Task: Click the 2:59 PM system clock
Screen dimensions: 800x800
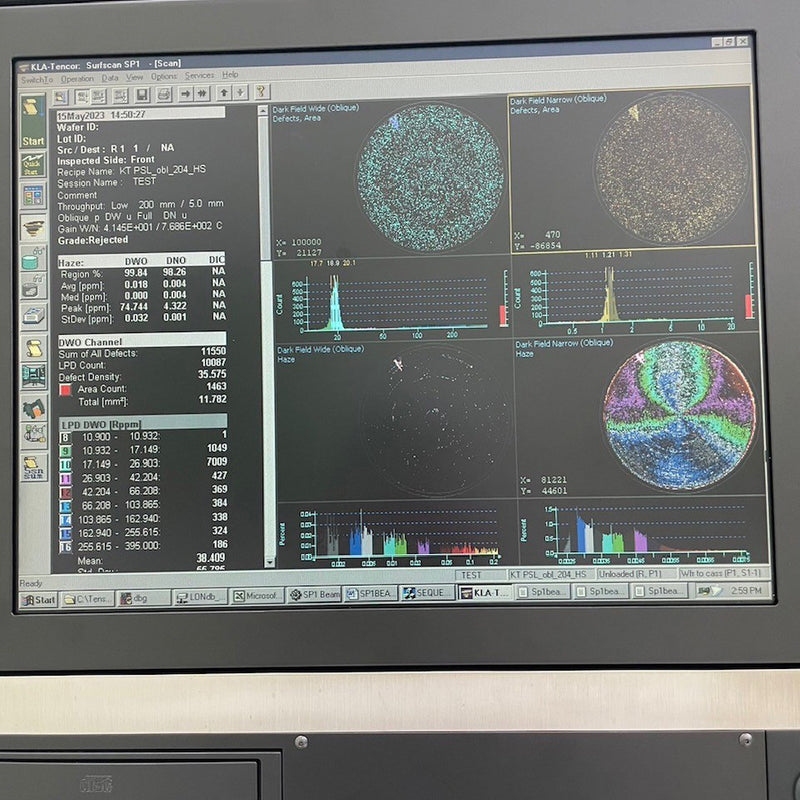Action: [746, 590]
